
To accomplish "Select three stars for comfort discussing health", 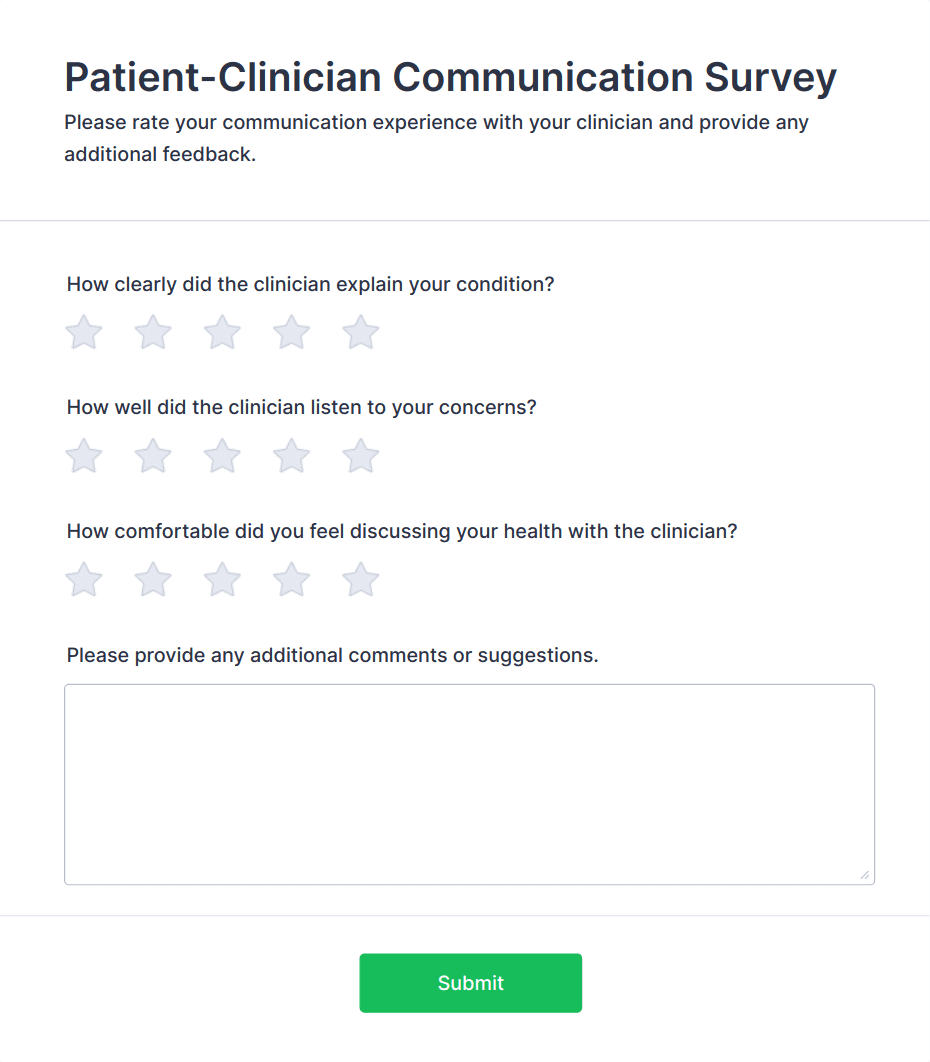I will 222,580.
